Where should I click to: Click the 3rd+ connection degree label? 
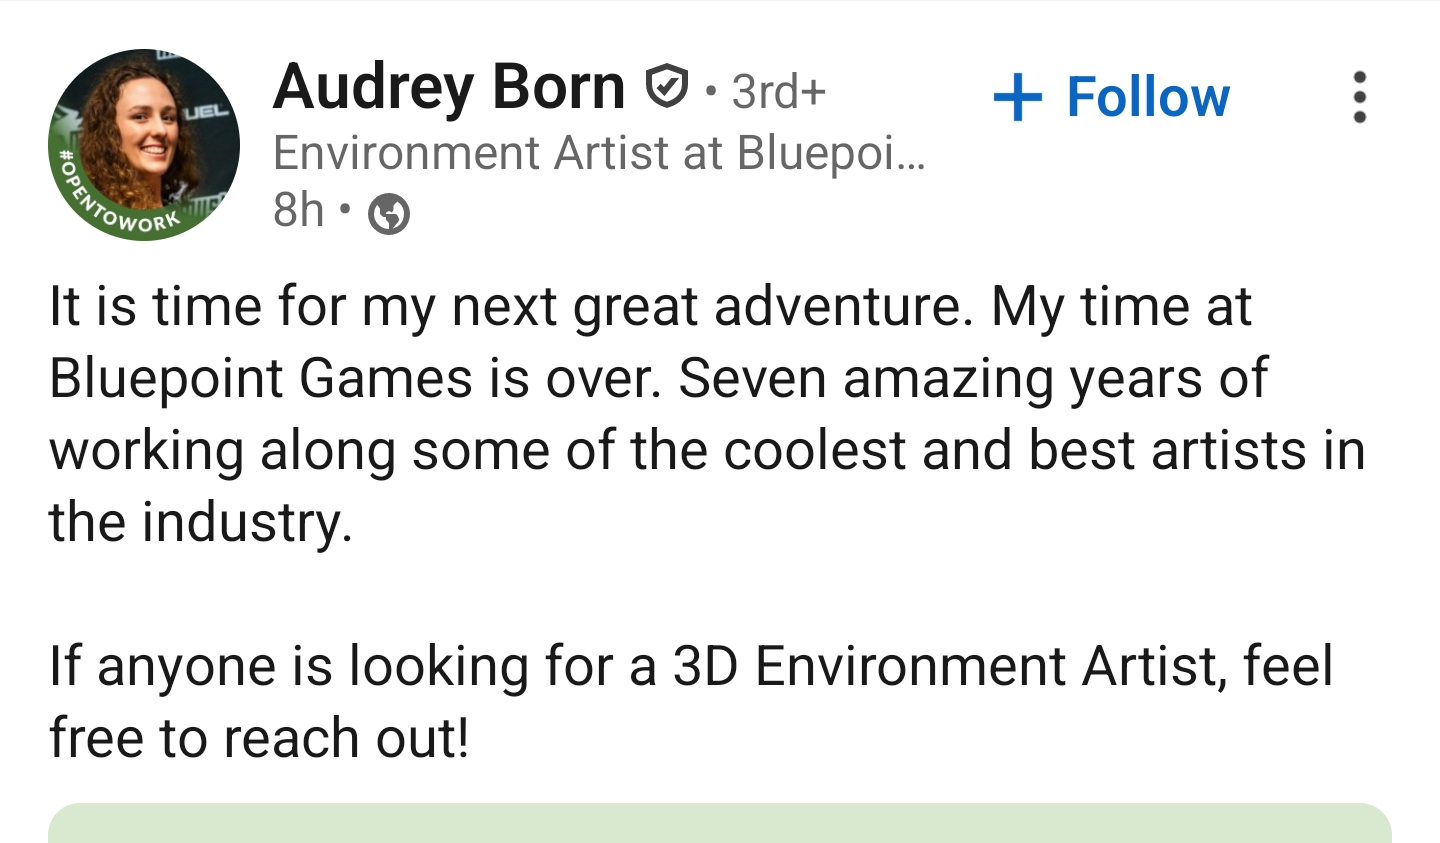click(x=778, y=92)
